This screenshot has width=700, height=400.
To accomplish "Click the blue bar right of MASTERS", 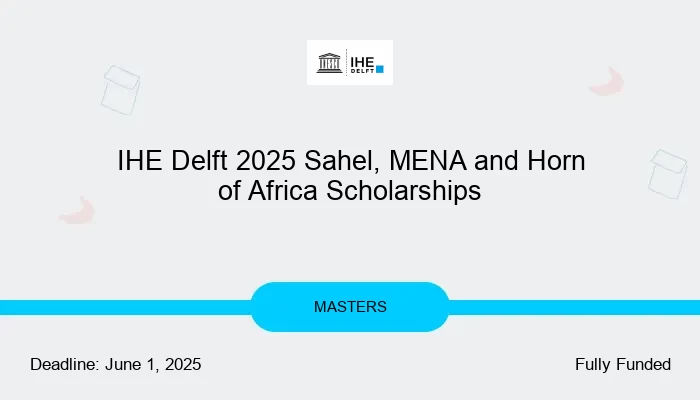I will [574, 308].
